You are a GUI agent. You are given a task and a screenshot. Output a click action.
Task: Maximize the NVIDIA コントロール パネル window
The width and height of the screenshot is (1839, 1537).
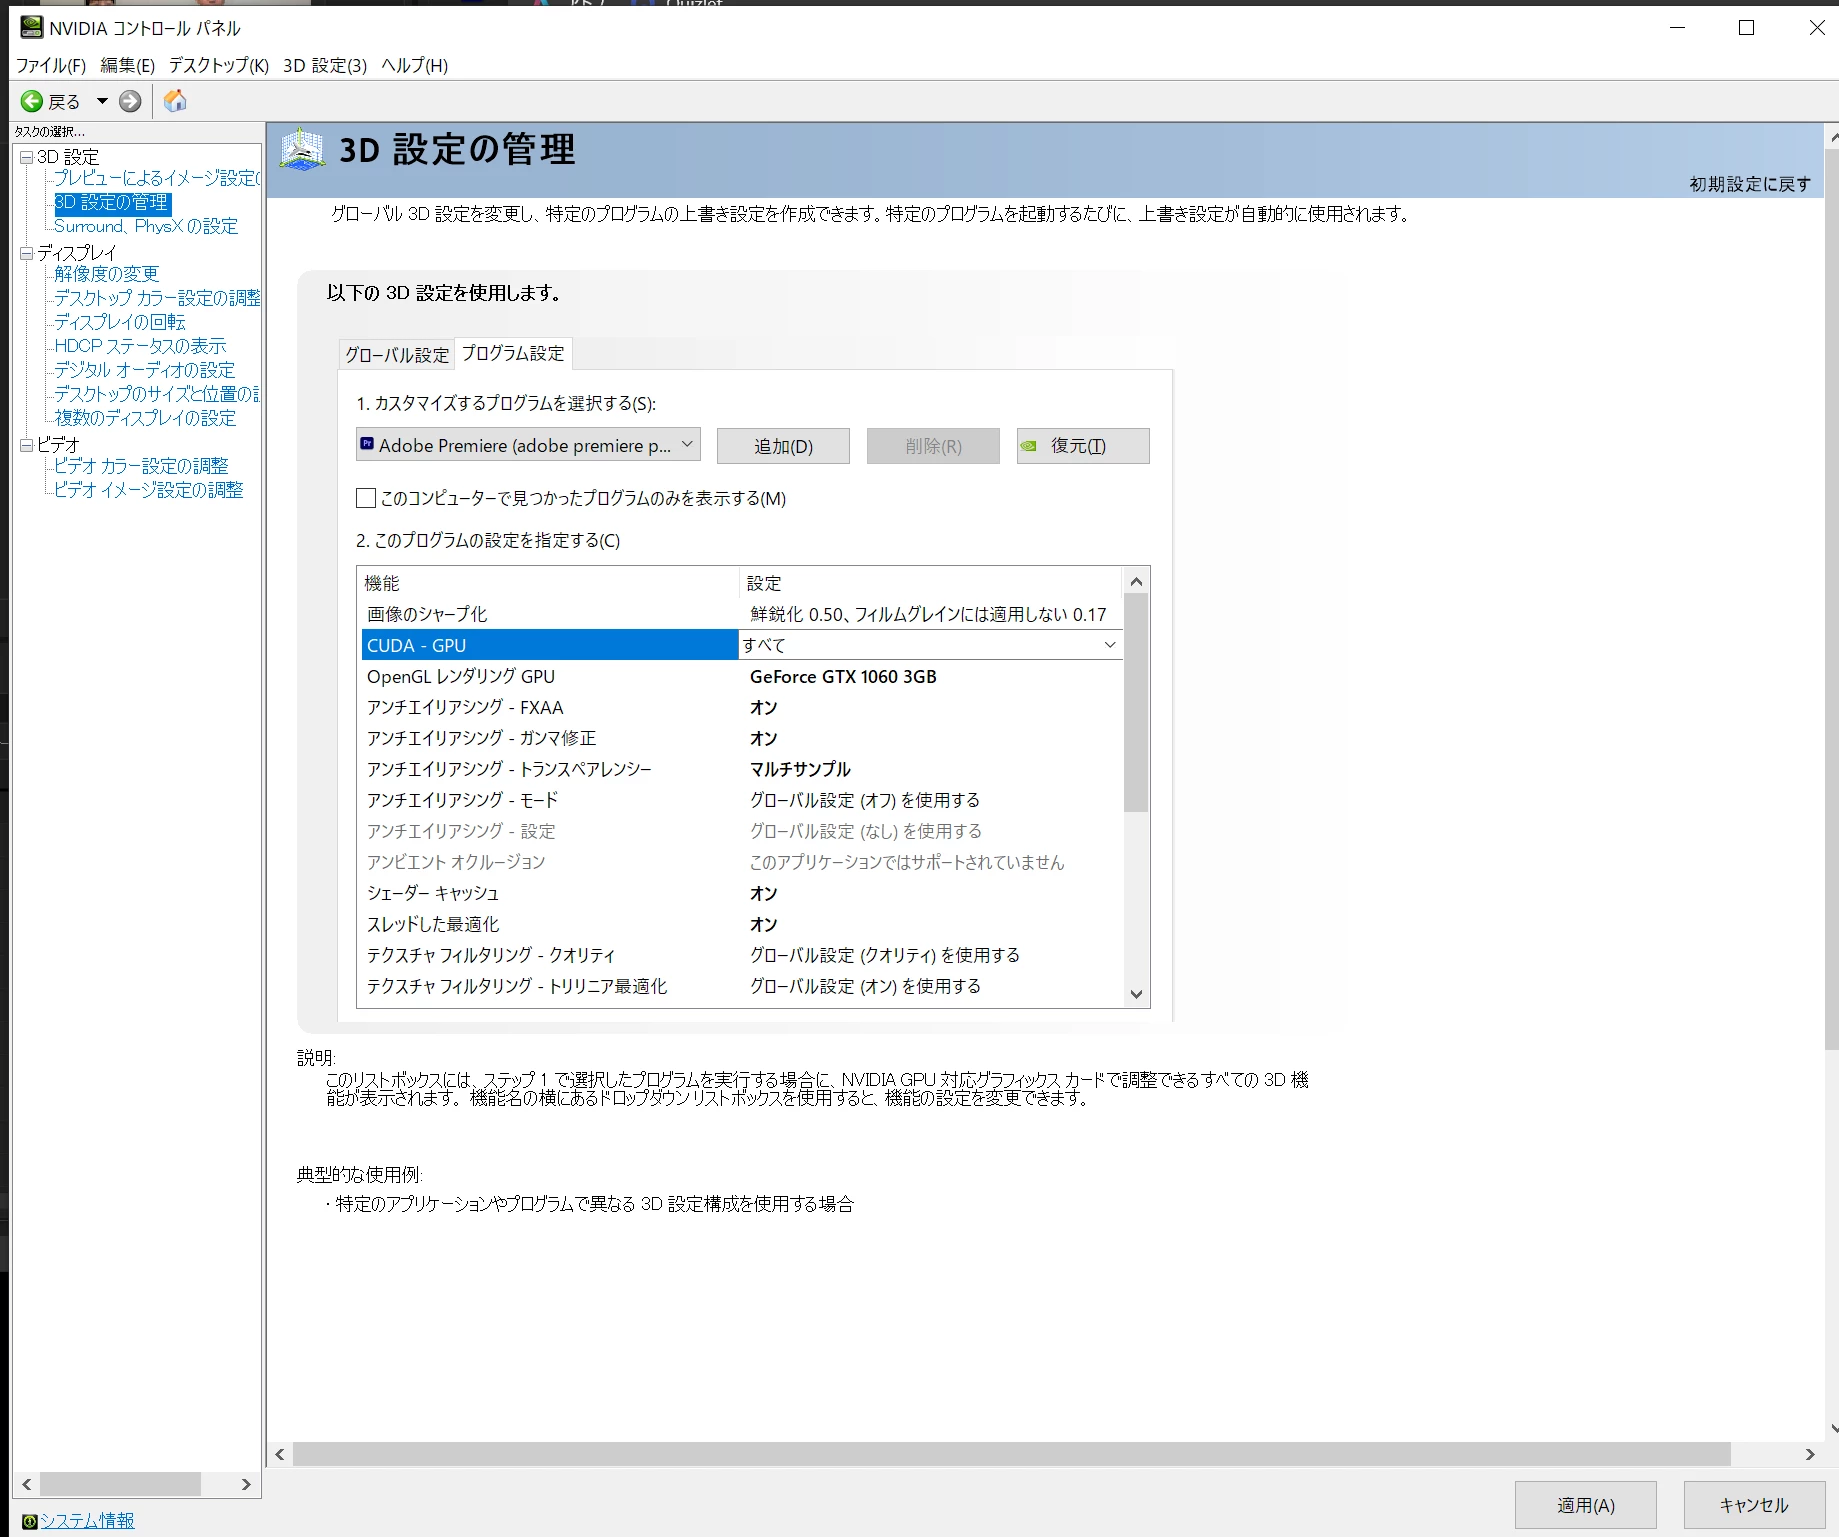click(1747, 28)
